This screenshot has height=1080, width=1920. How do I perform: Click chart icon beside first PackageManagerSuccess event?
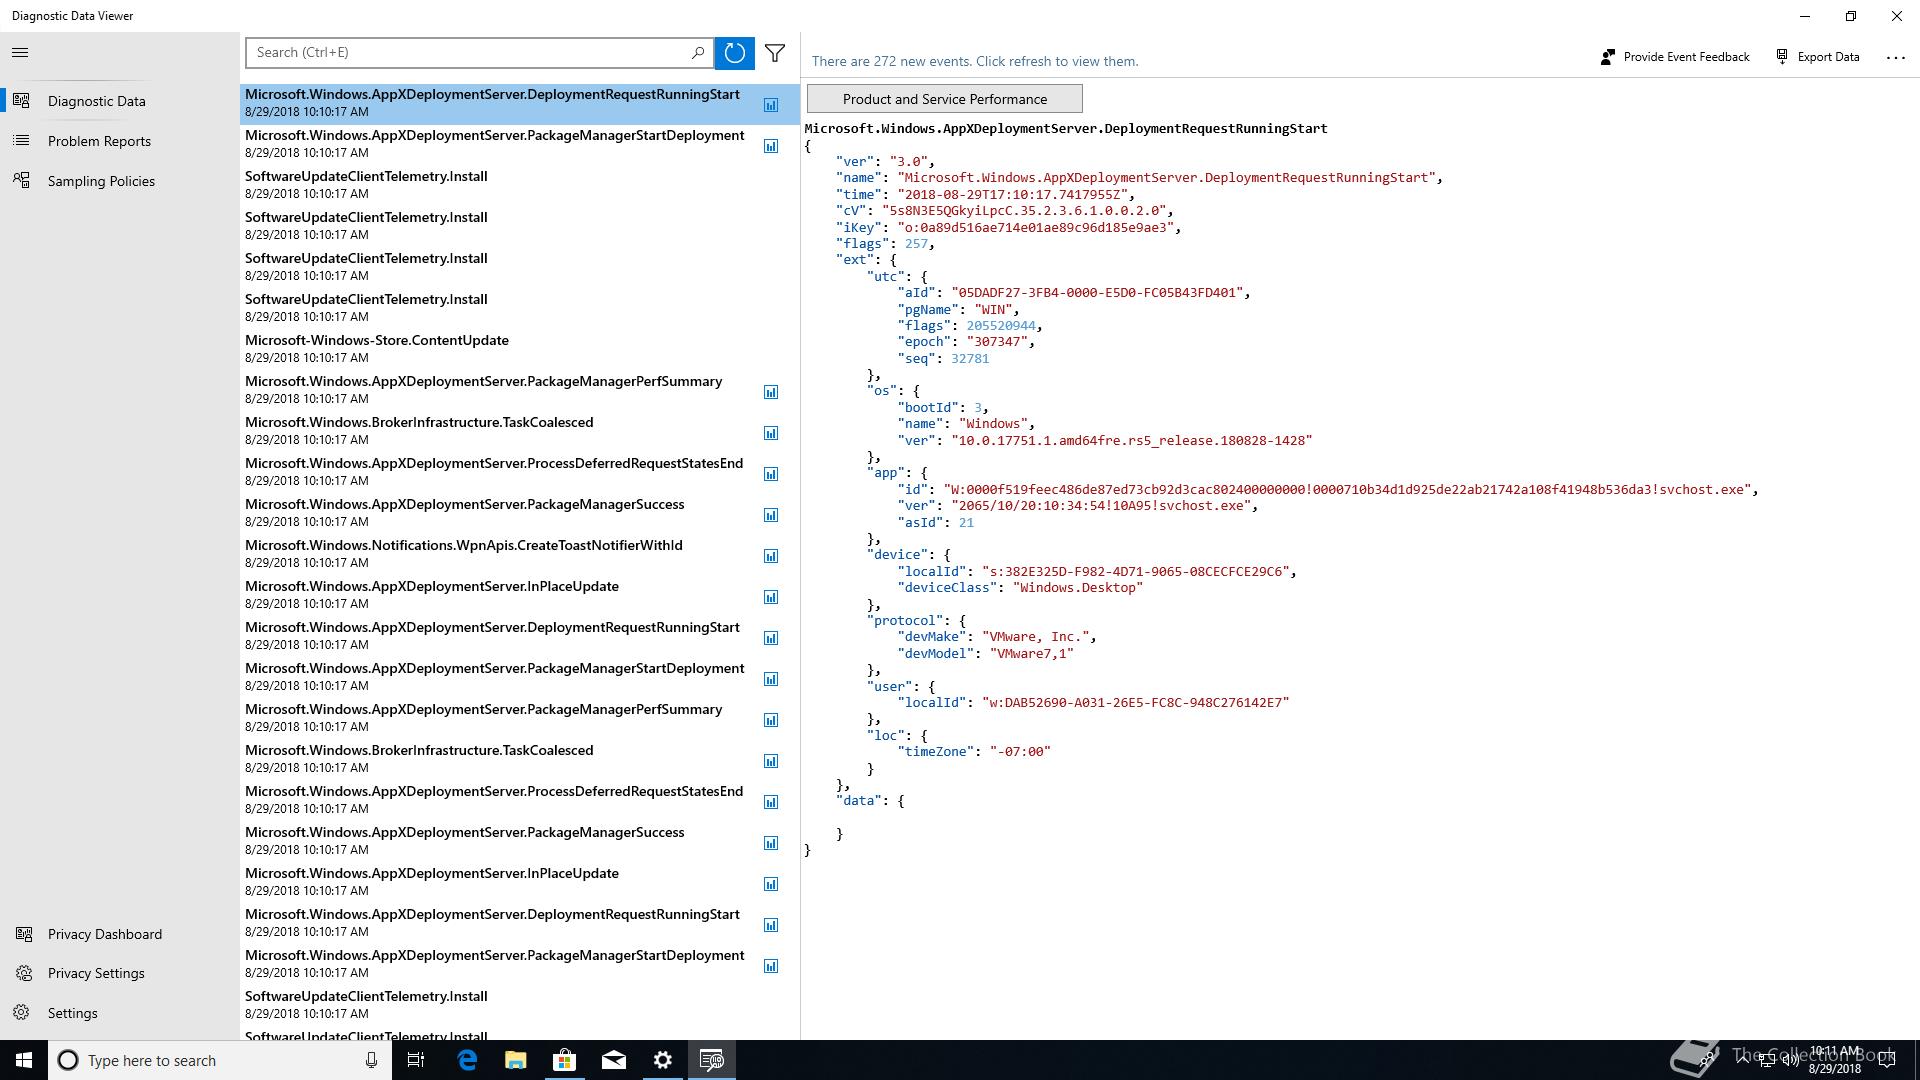click(771, 515)
